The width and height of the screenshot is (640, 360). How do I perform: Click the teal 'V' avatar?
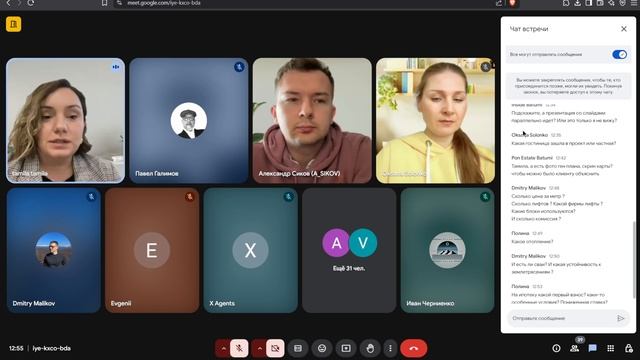pyautogui.click(x=363, y=243)
